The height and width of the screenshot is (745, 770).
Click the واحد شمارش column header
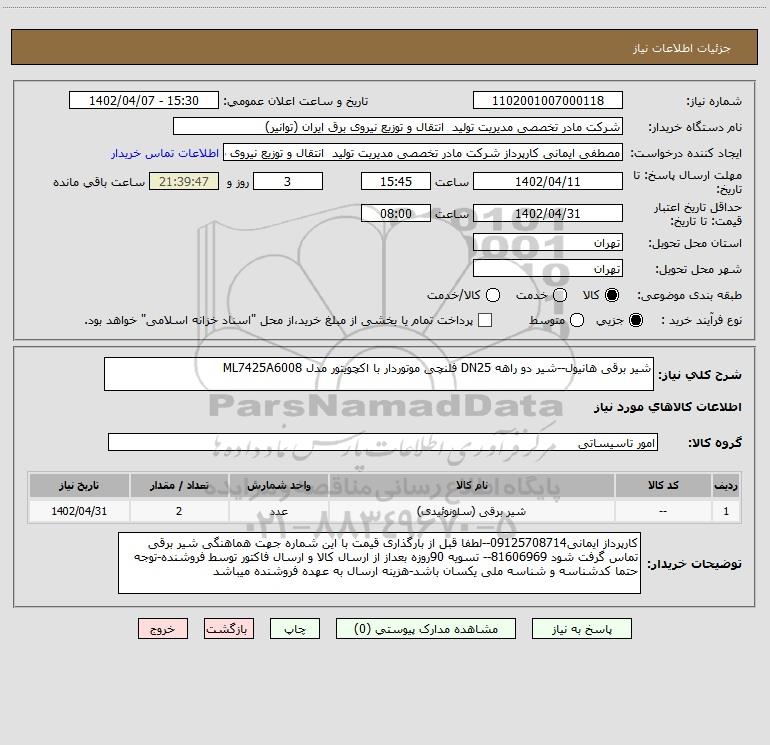coord(278,485)
